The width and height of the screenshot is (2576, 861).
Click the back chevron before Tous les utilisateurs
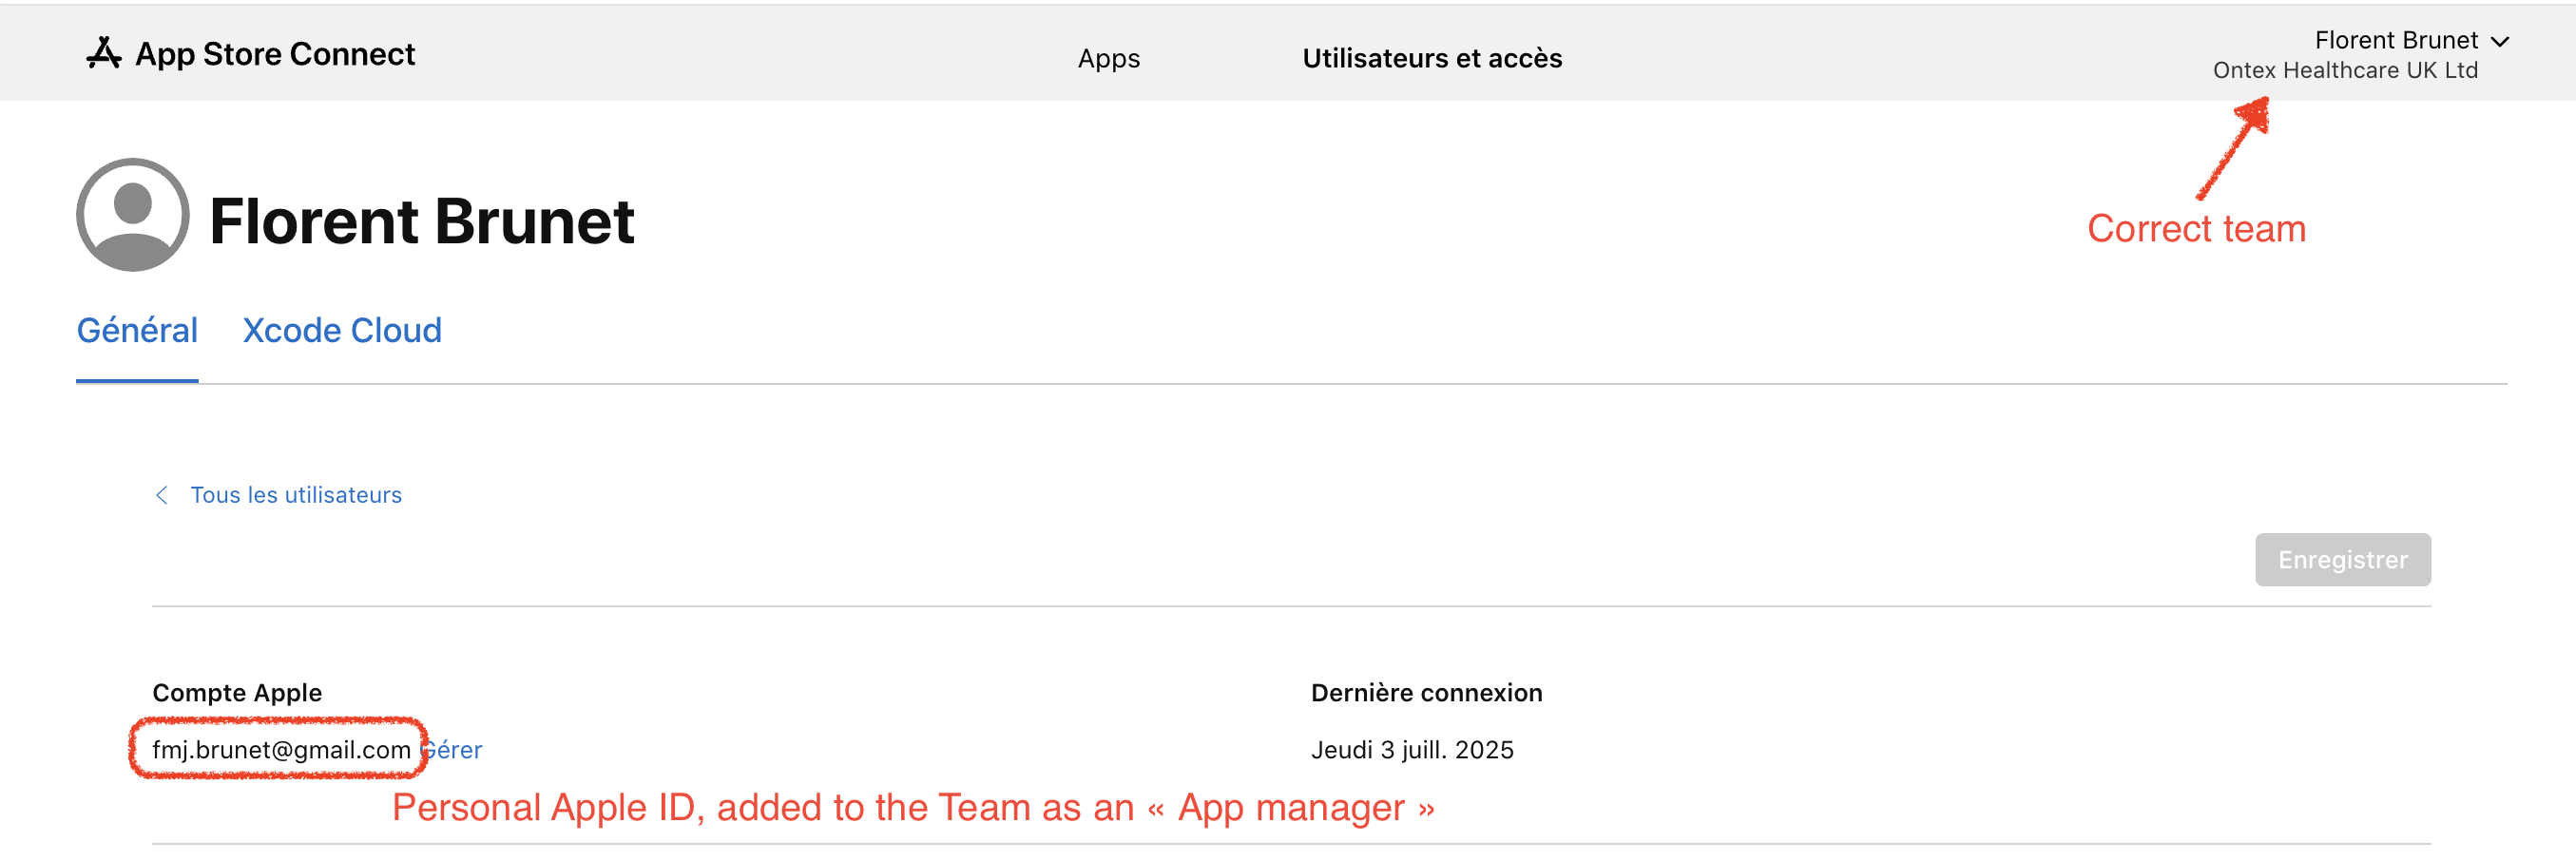point(162,495)
